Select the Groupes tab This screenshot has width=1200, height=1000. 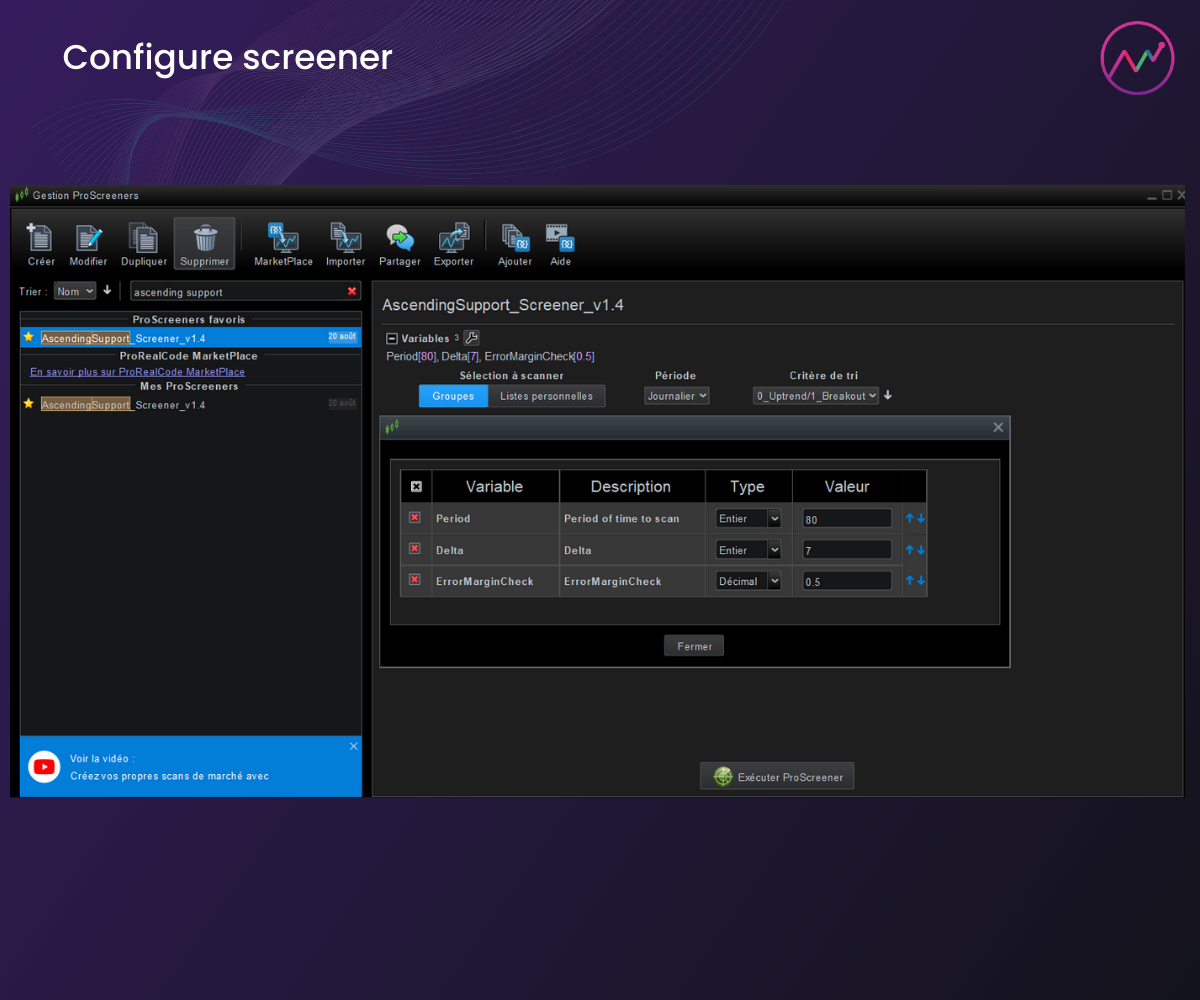click(453, 396)
